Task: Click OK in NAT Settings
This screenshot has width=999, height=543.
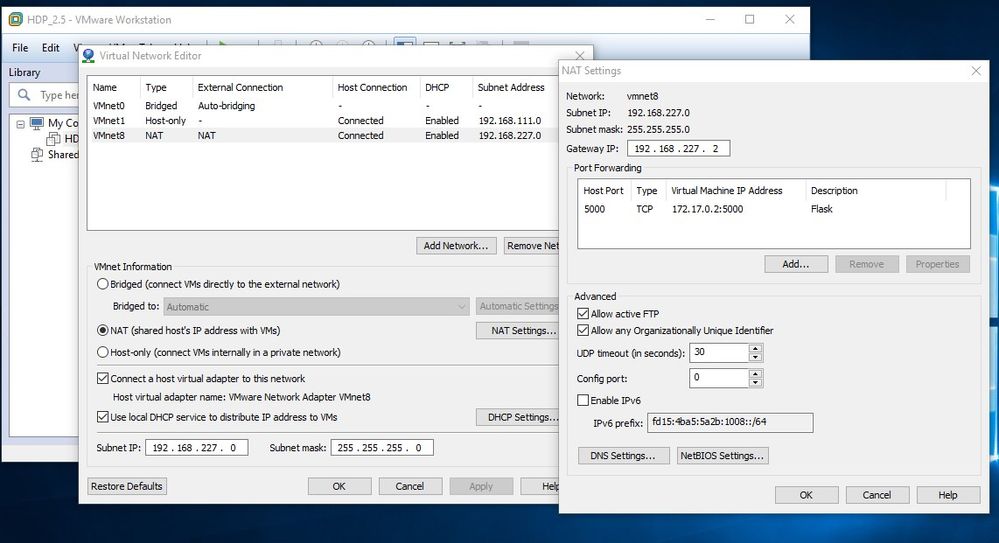Action: pos(807,495)
